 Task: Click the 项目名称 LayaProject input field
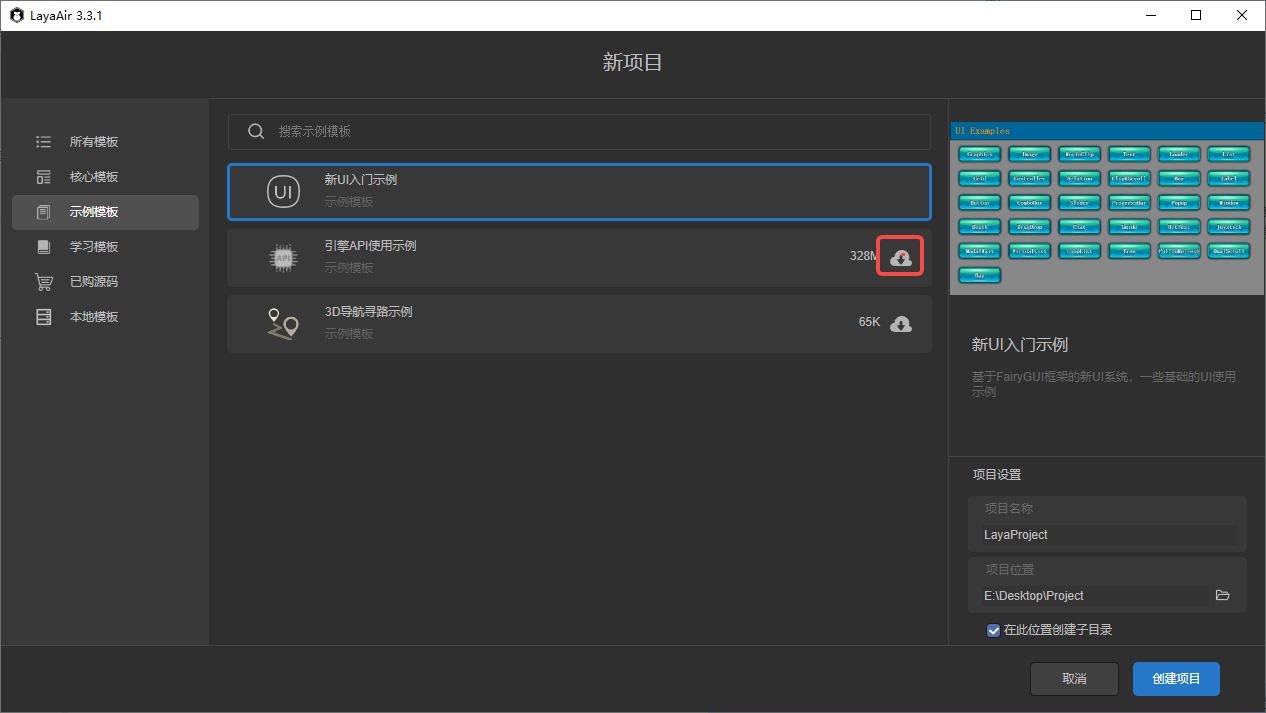click(x=1108, y=535)
